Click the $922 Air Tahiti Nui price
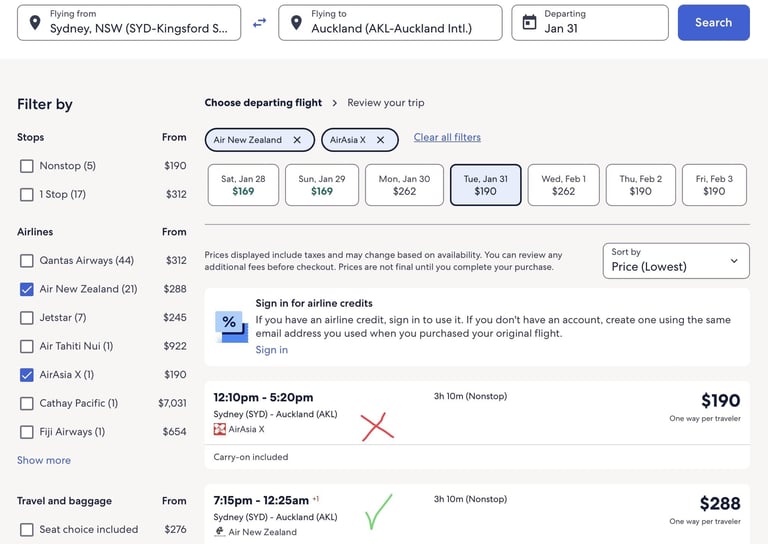Screen dimensions: 768x544 [x=175, y=346]
